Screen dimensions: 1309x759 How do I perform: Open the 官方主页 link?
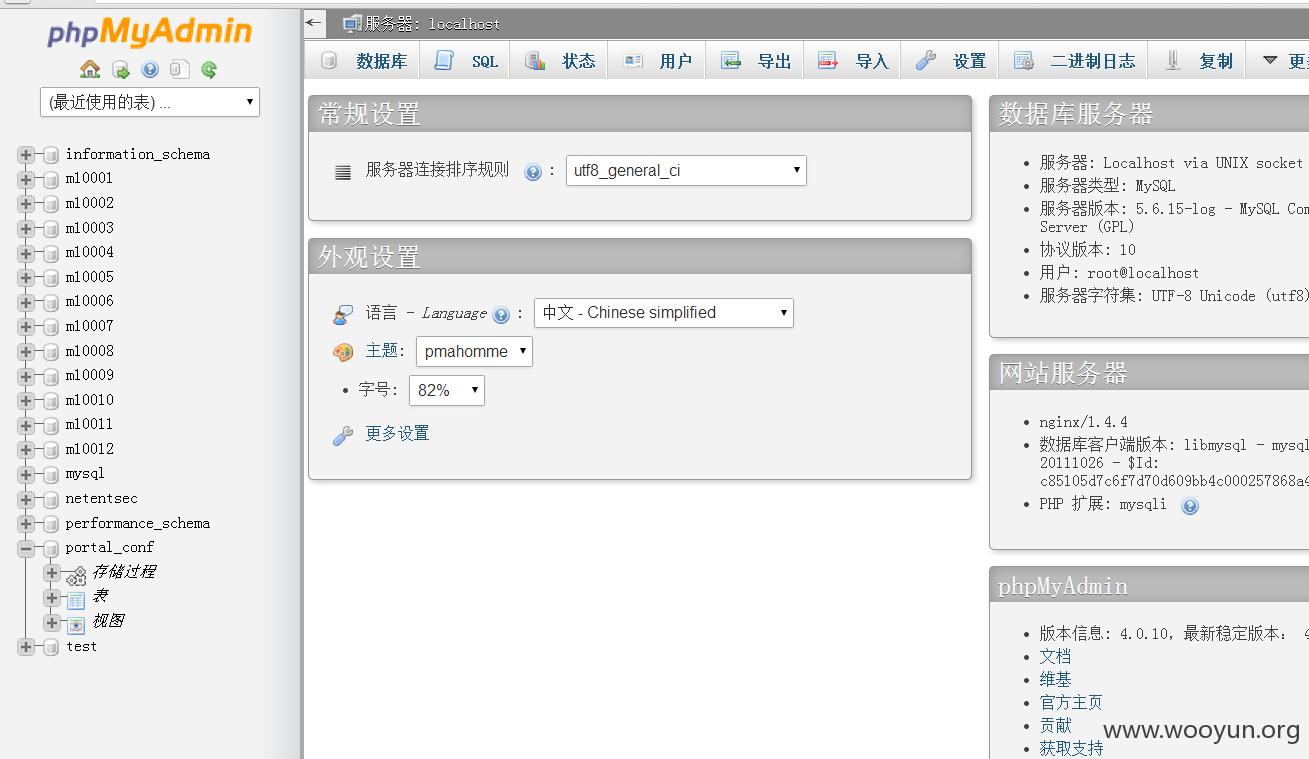point(1071,703)
